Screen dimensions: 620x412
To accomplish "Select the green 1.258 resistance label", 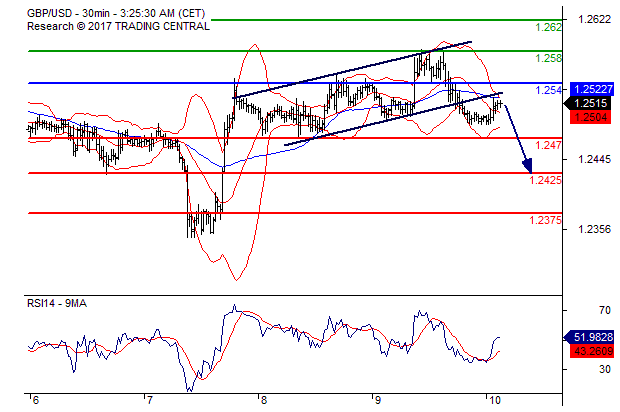I will tap(548, 59).
